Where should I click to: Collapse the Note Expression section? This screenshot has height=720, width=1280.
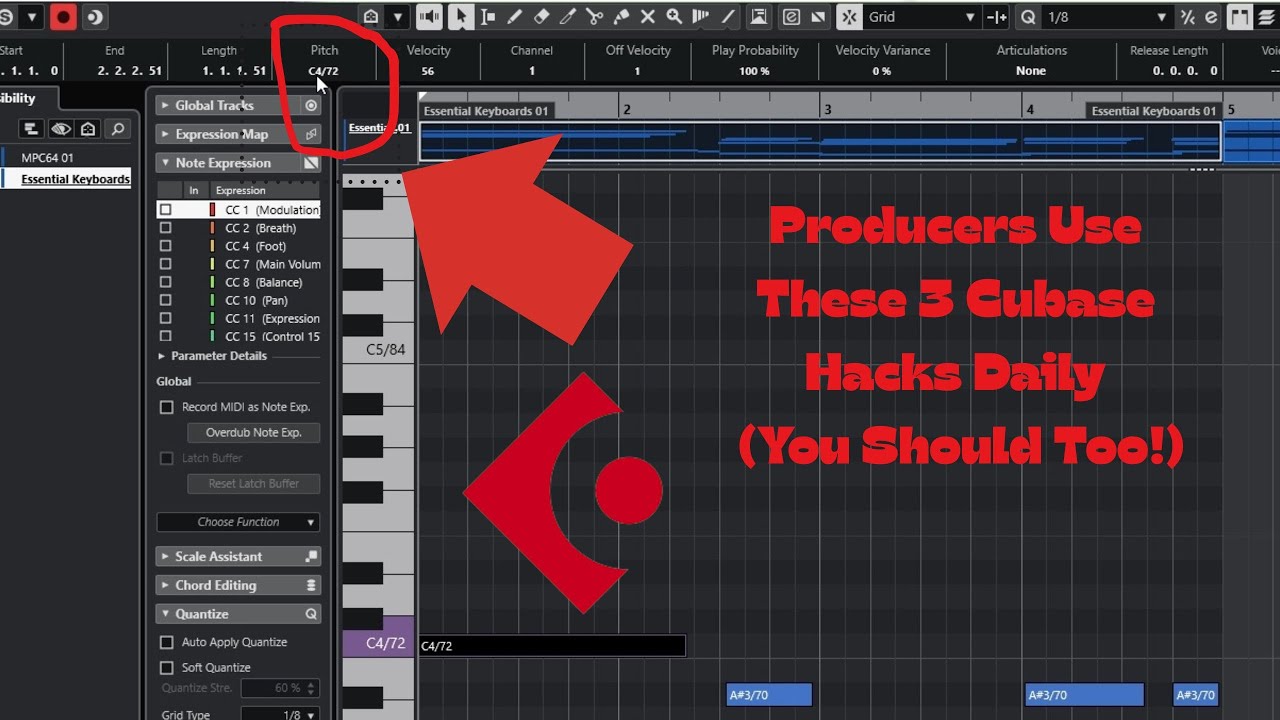pos(165,163)
